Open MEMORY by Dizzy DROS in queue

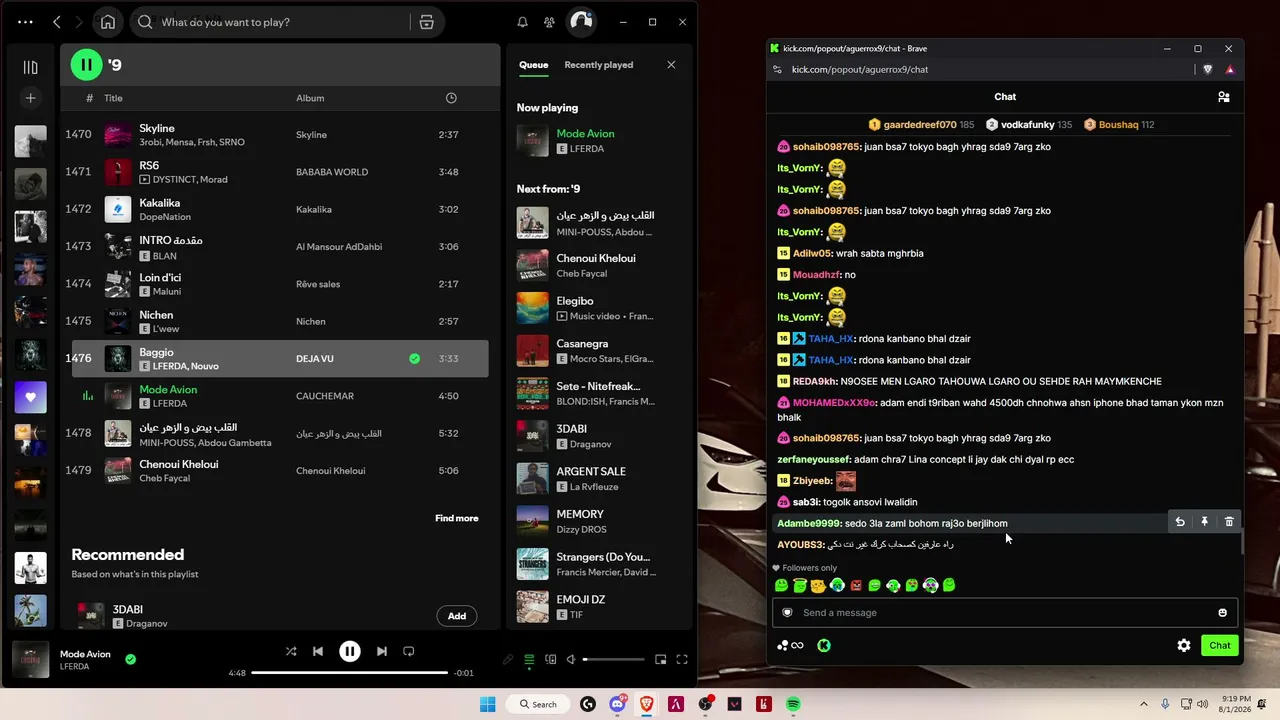[596, 521]
